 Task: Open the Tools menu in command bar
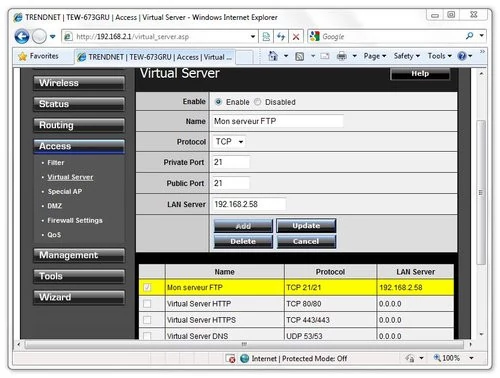click(x=439, y=56)
